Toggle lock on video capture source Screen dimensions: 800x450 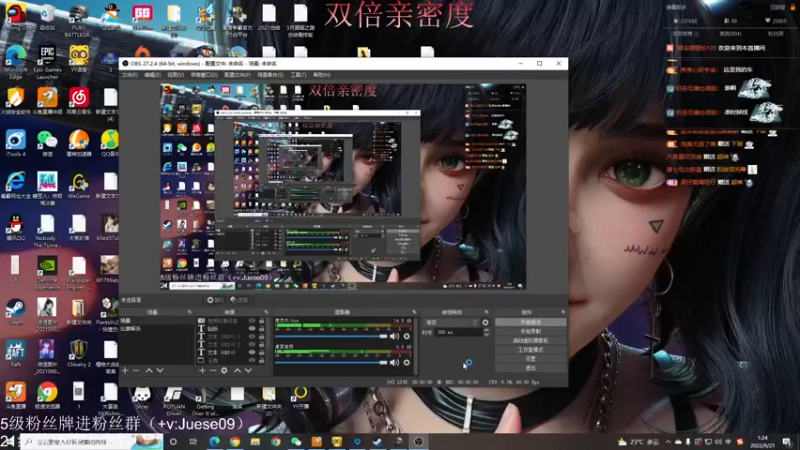tap(262, 321)
